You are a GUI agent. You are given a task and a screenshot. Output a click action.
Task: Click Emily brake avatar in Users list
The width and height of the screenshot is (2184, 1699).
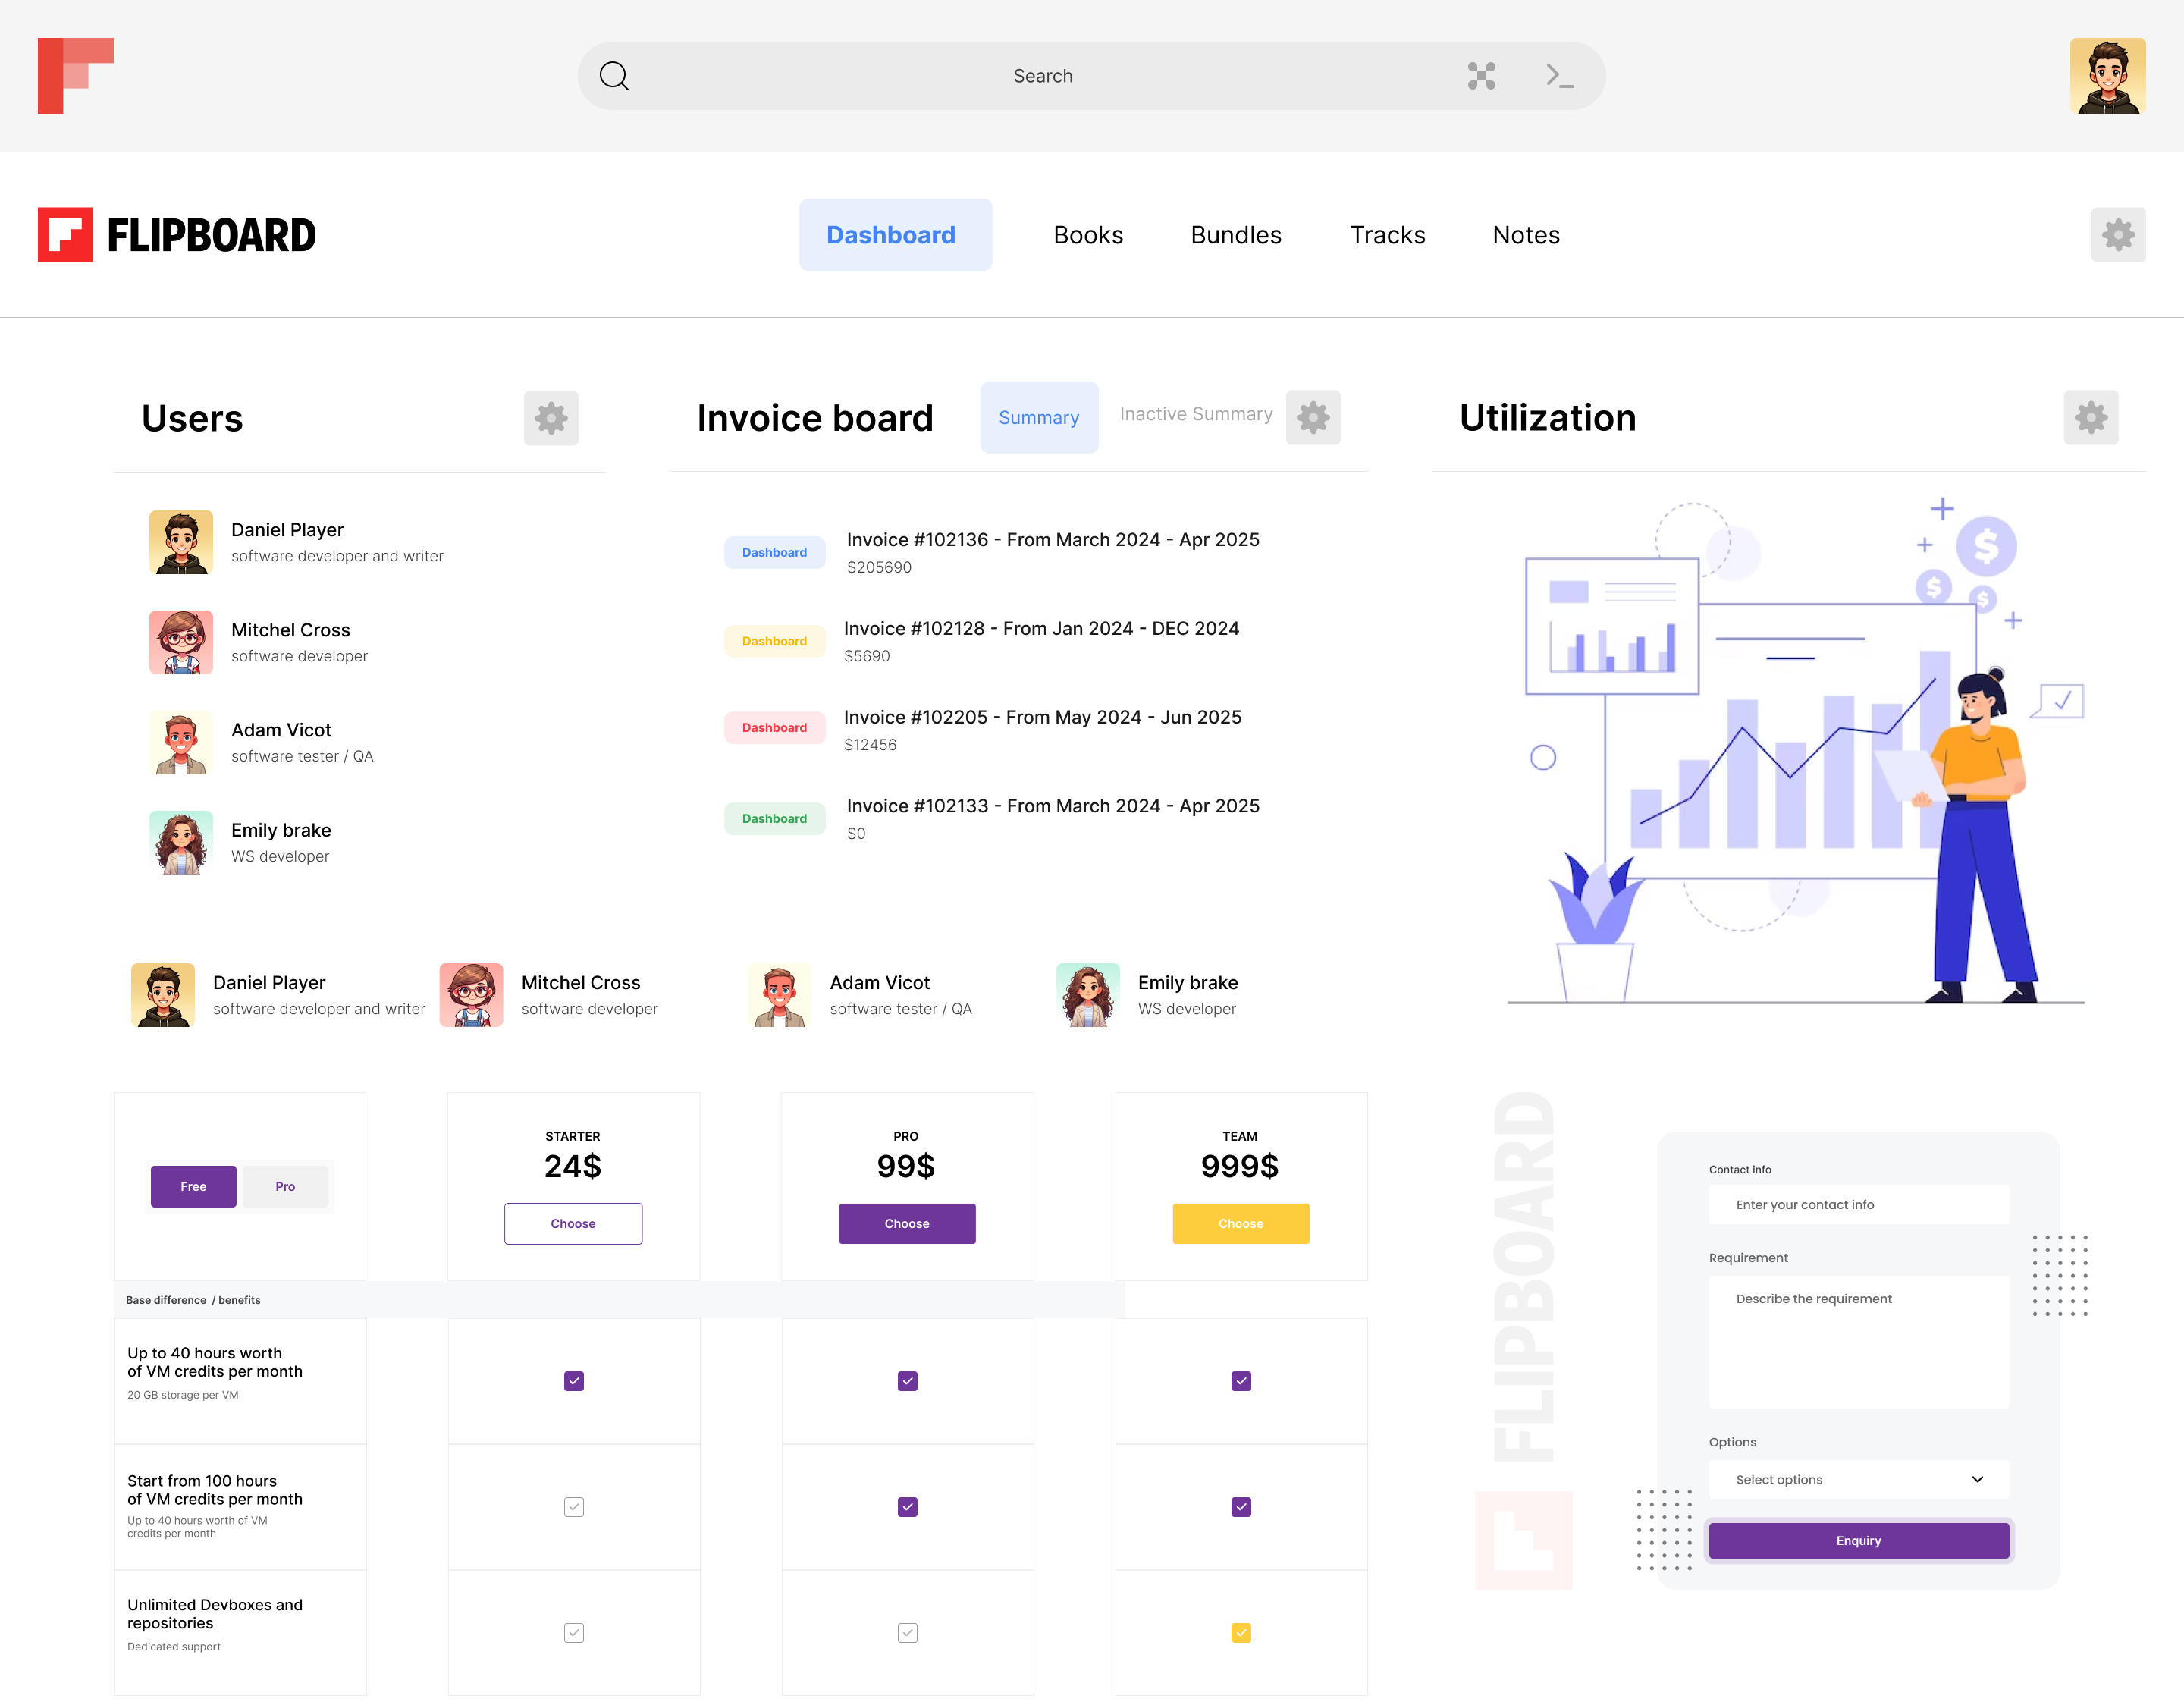[181, 842]
